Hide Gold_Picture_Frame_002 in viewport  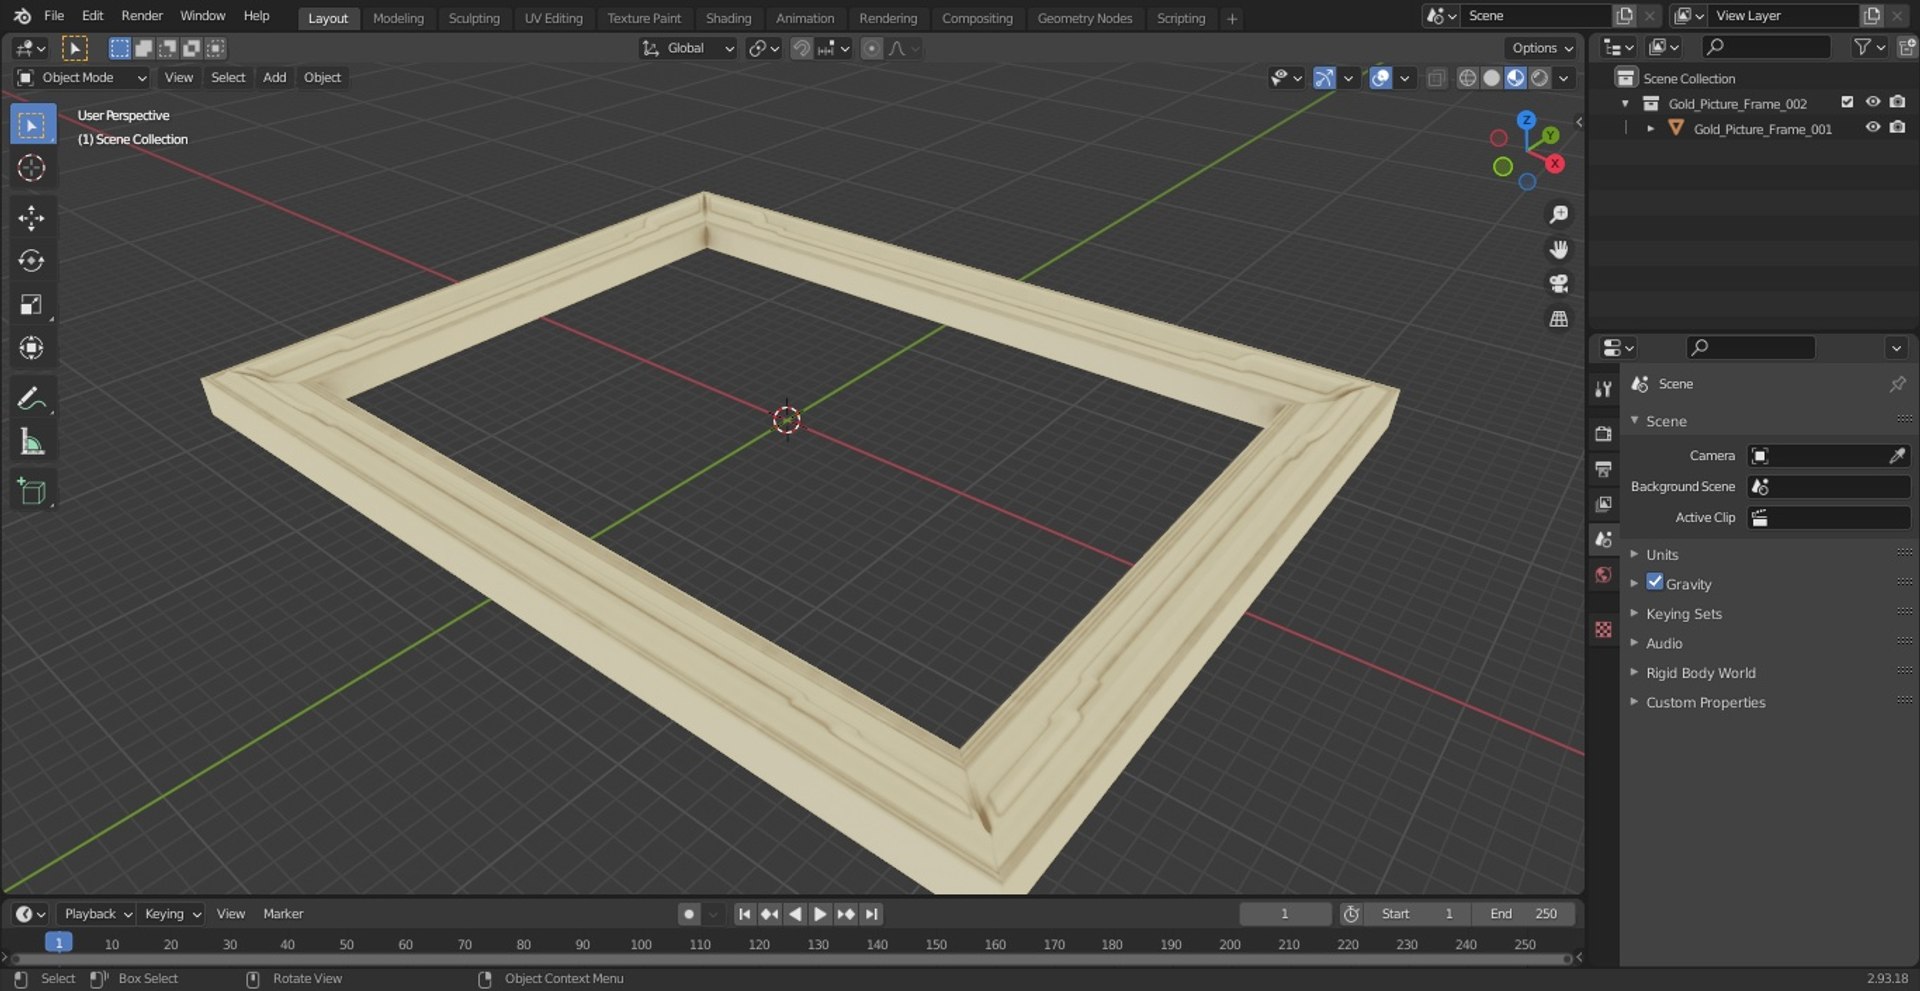pyautogui.click(x=1873, y=102)
